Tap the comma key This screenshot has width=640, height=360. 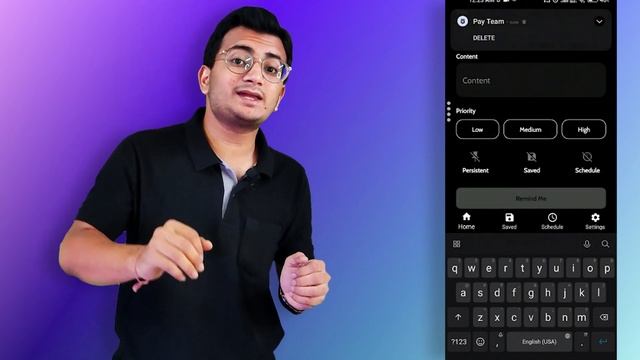497,342
